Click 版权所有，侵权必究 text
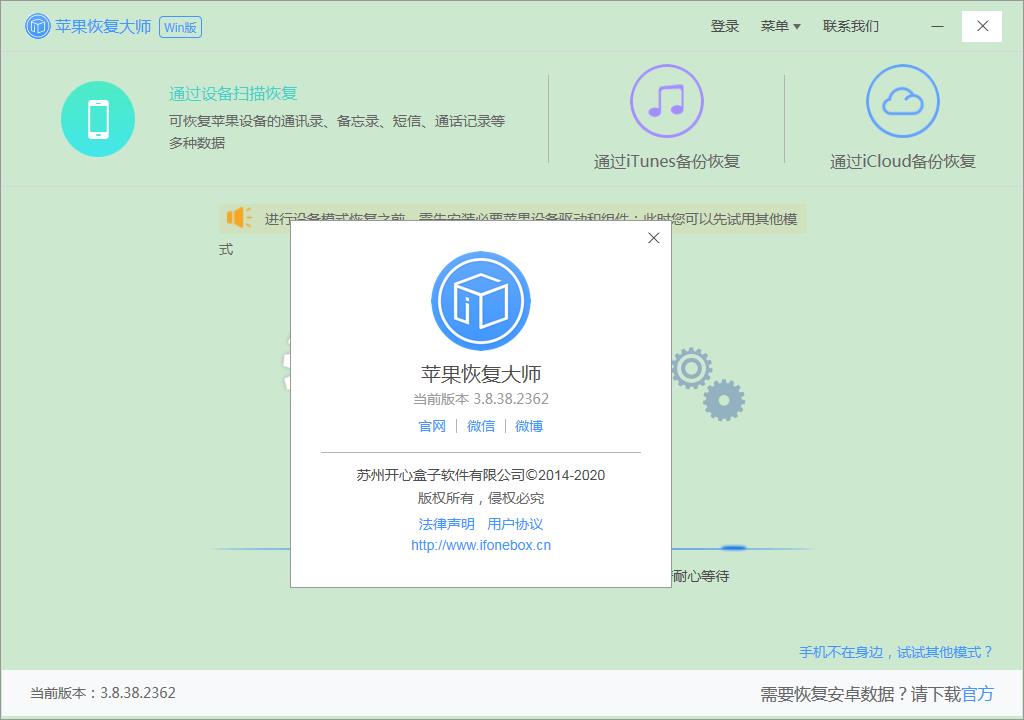 [x=481, y=499]
